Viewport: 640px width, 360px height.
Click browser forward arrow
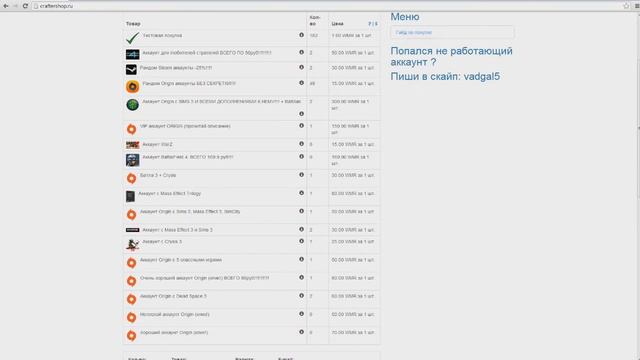pos(16,6)
